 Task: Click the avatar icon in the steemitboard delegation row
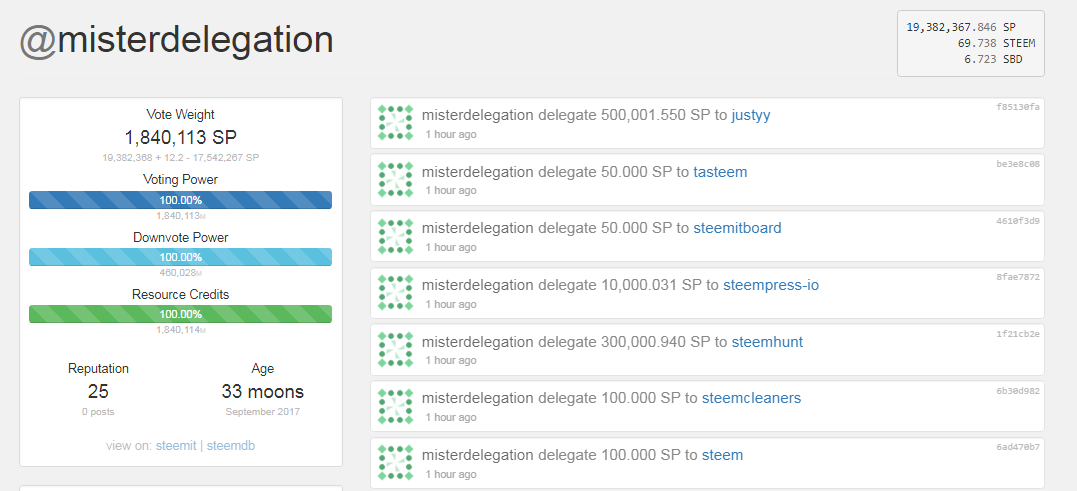click(396, 236)
